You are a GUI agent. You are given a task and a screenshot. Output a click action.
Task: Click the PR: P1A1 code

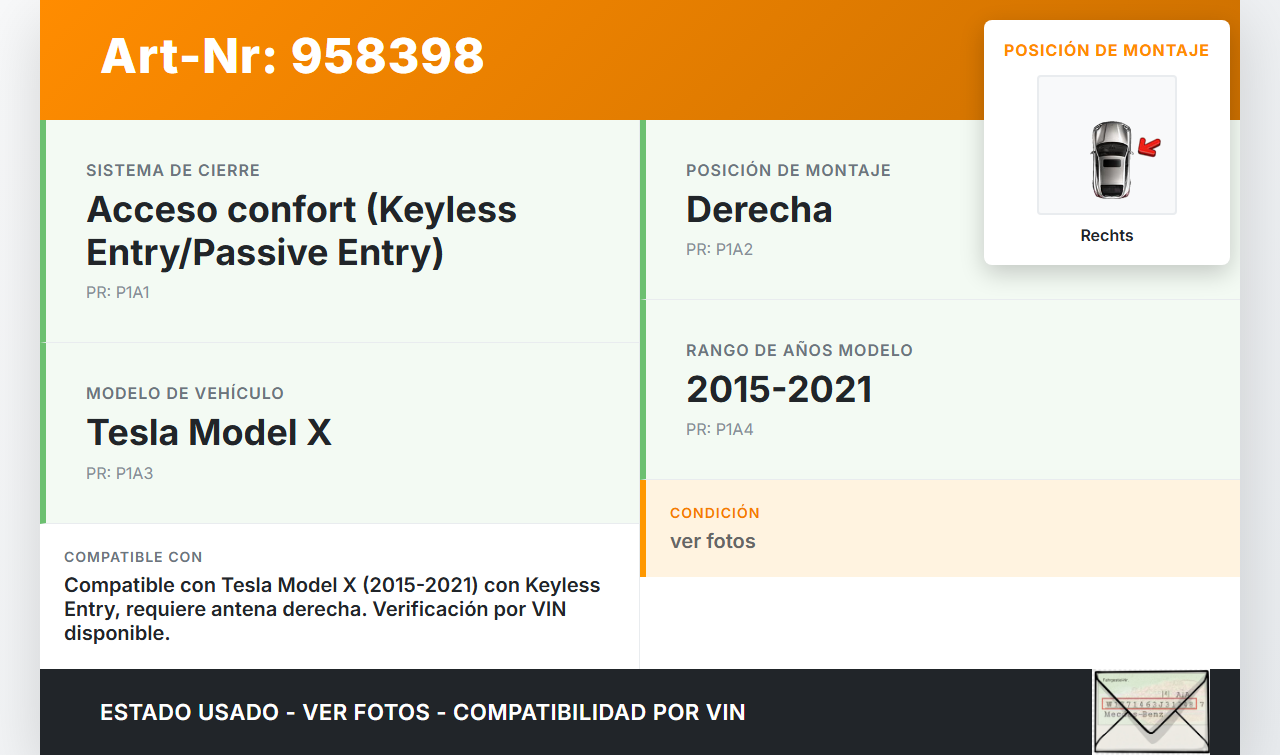tap(118, 293)
